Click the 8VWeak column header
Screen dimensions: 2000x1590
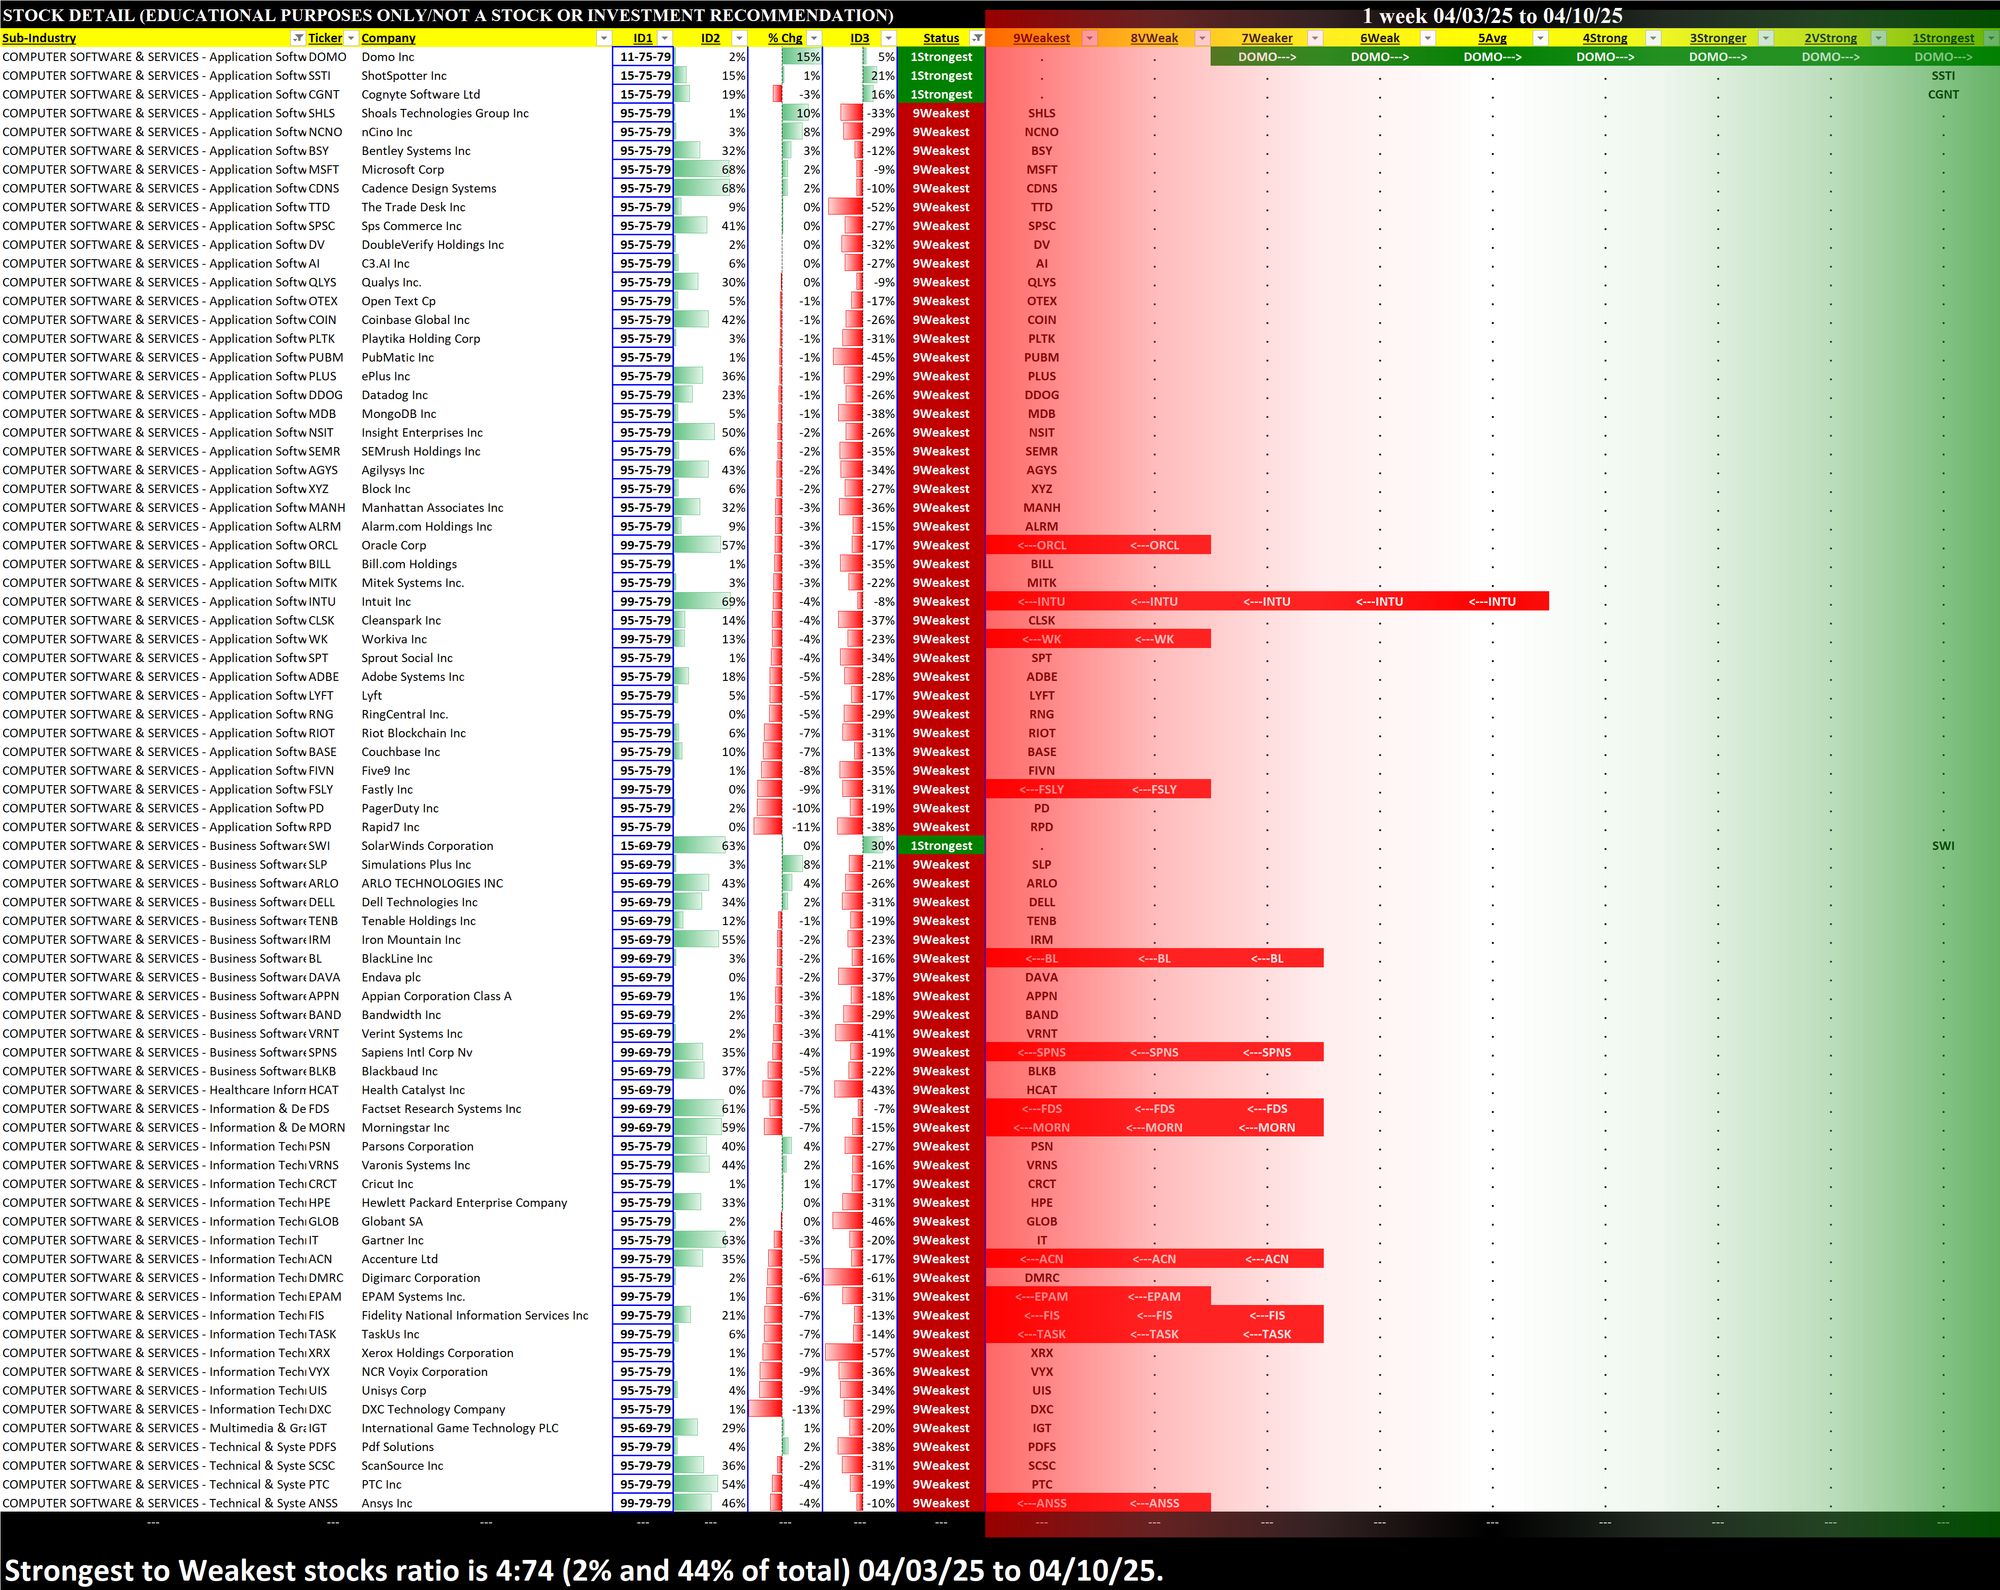tap(1153, 38)
